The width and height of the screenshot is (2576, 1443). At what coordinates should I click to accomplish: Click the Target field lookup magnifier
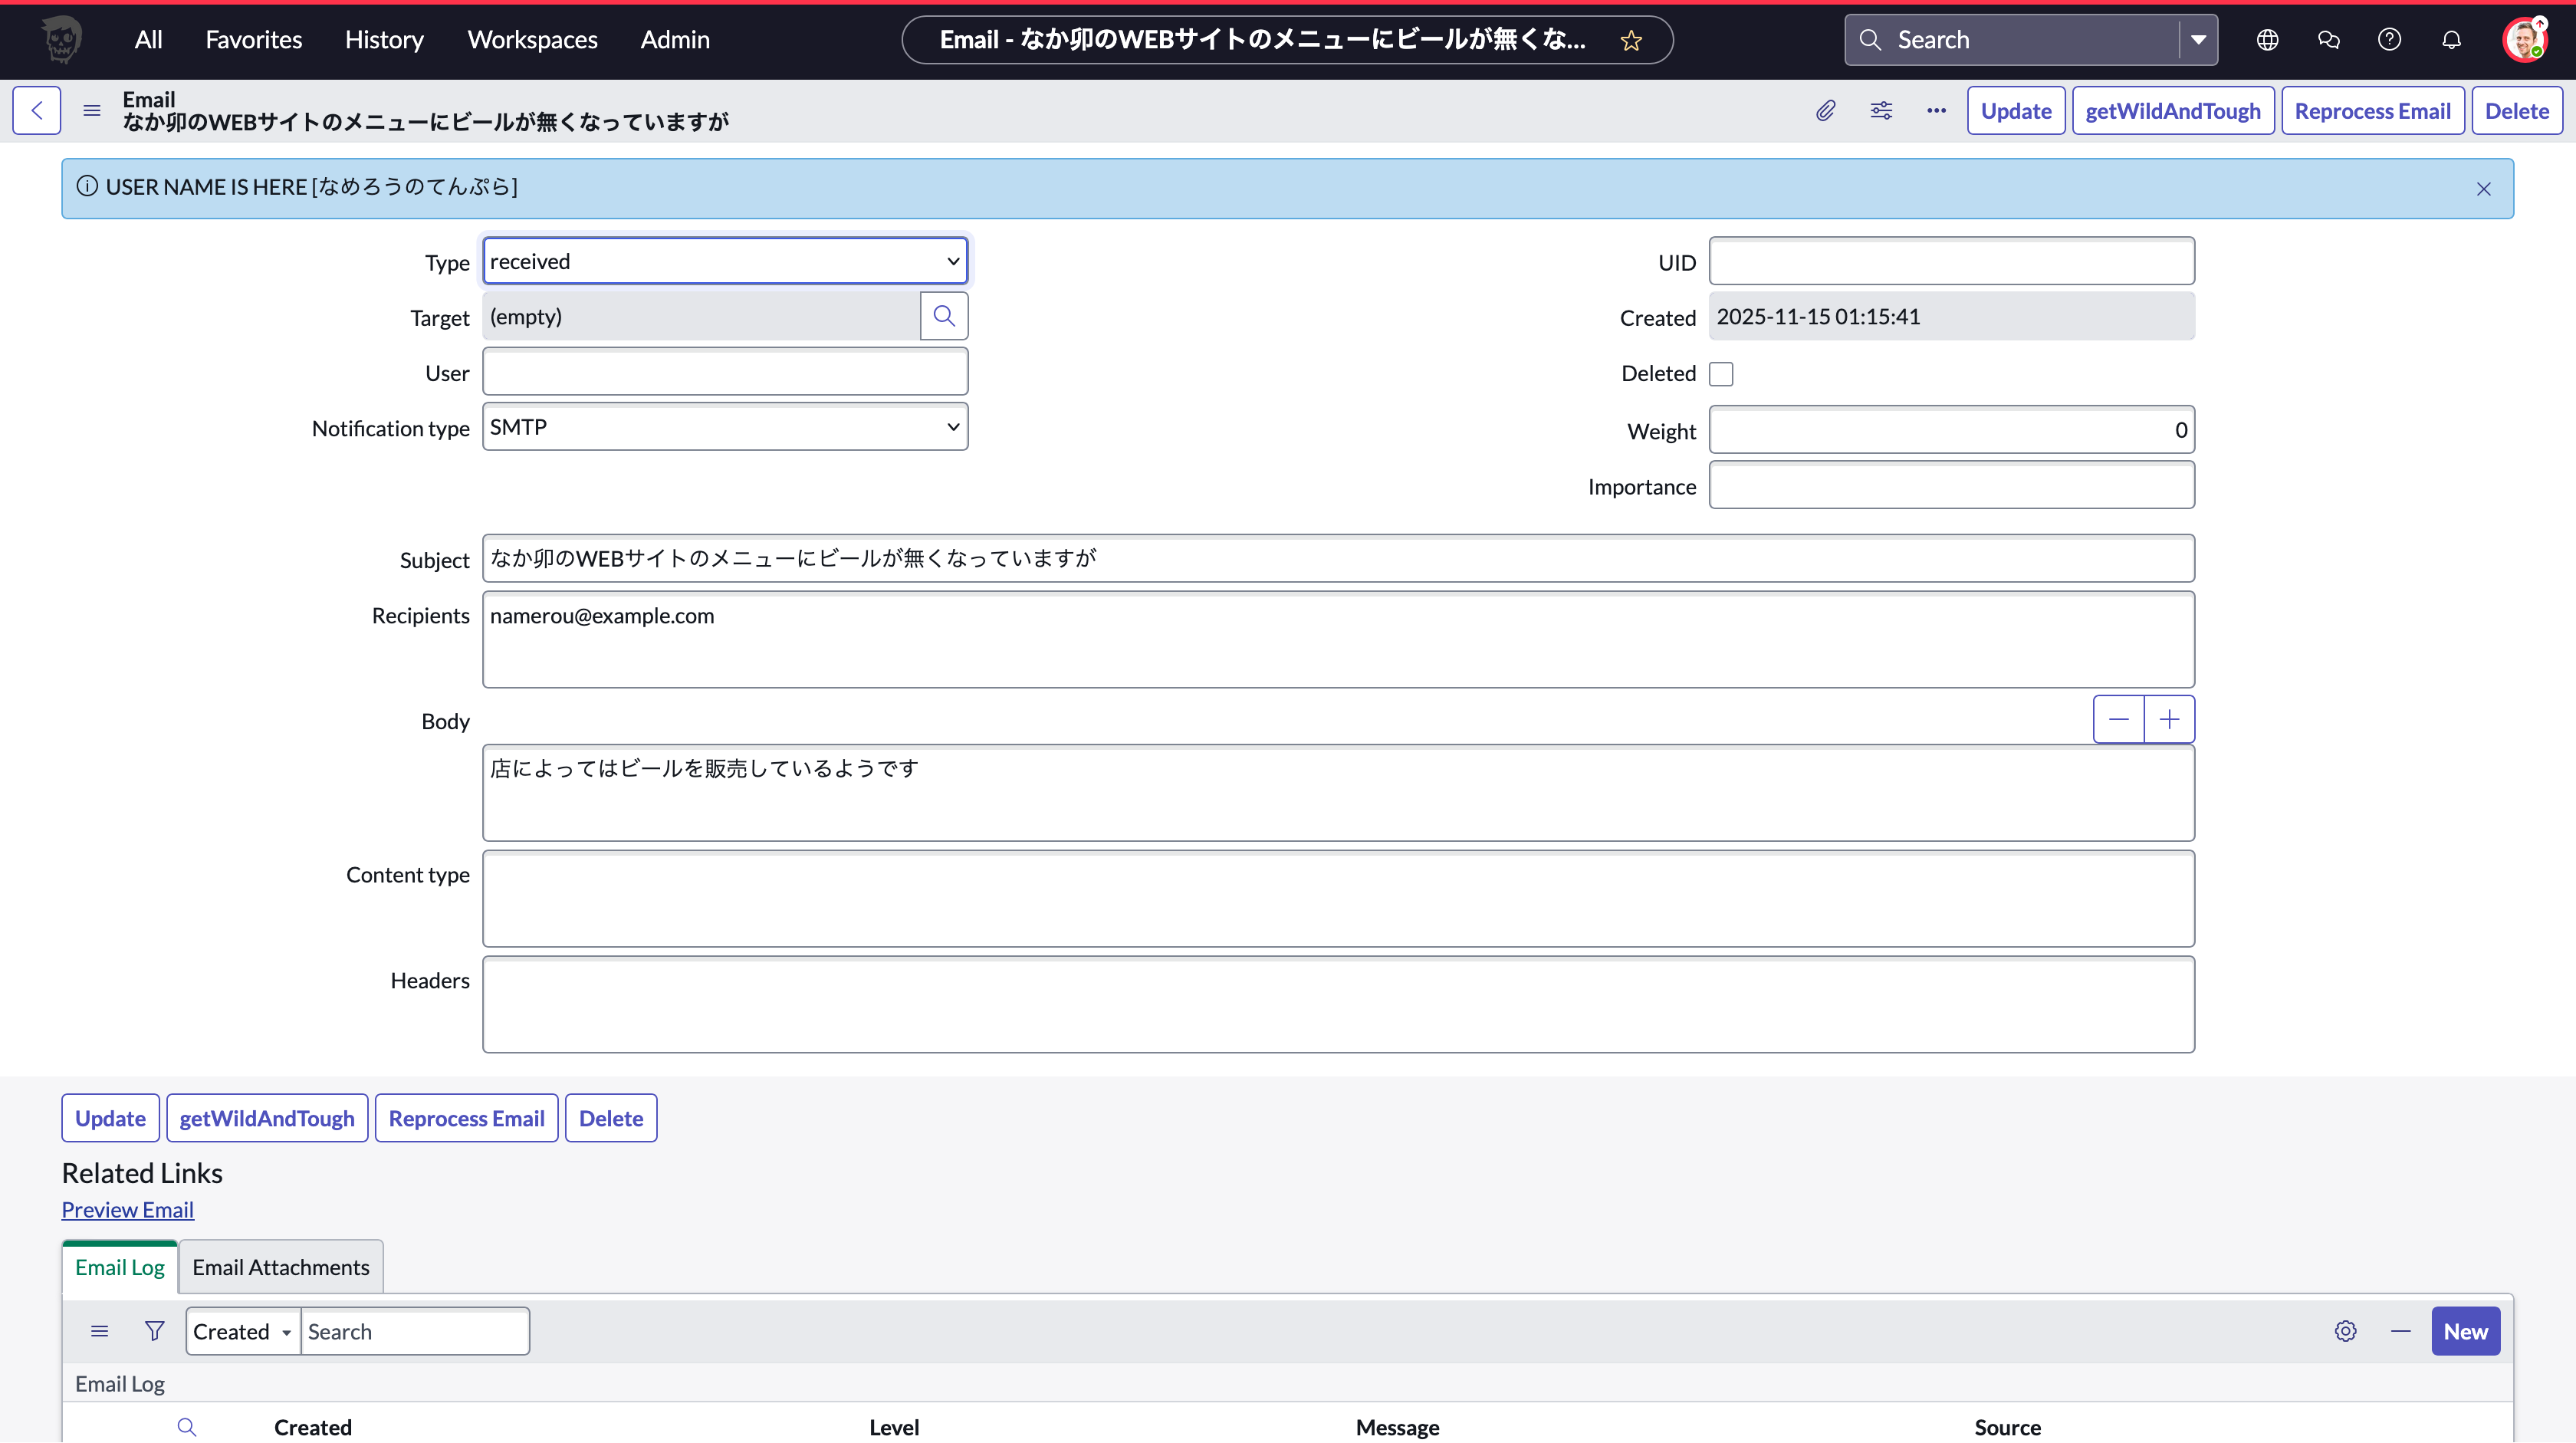tap(943, 317)
